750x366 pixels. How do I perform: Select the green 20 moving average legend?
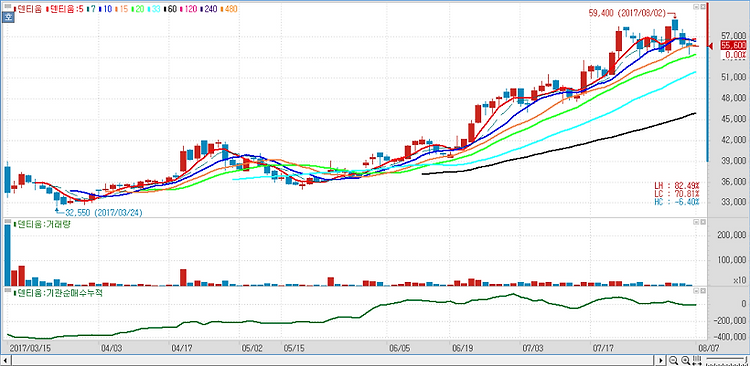pos(138,9)
